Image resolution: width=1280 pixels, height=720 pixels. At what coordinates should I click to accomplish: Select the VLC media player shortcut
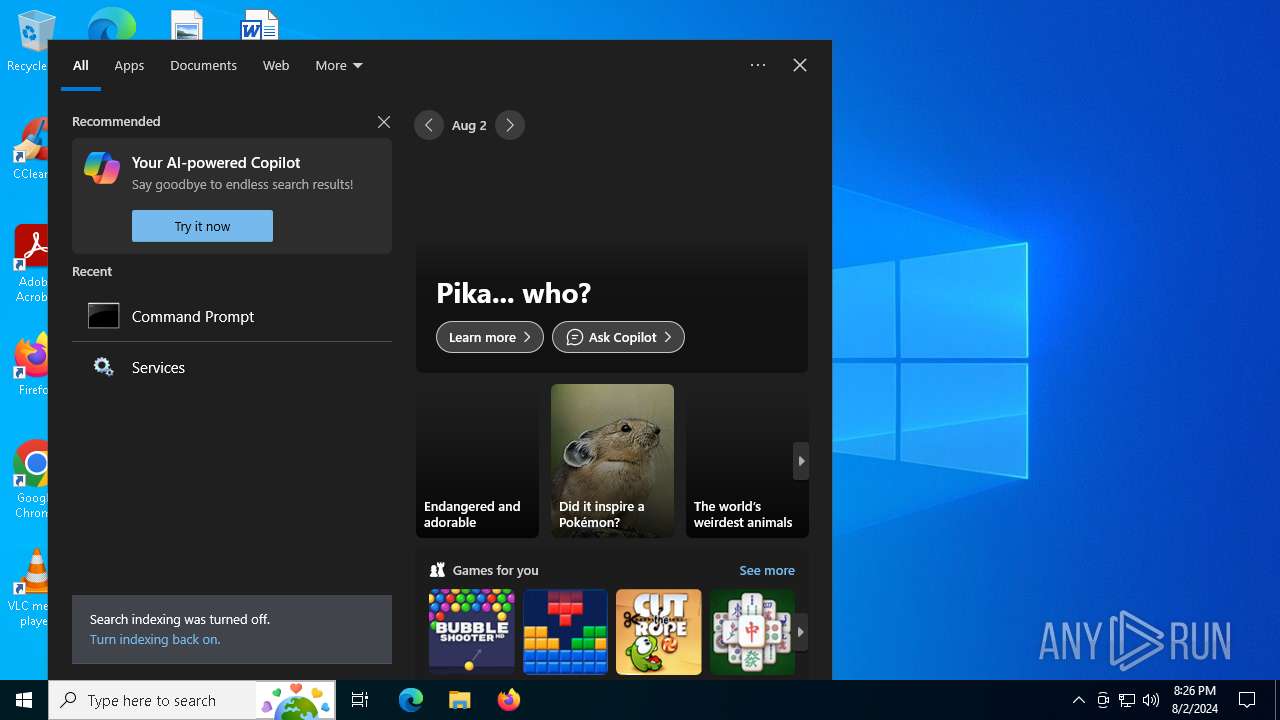point(32,587)
